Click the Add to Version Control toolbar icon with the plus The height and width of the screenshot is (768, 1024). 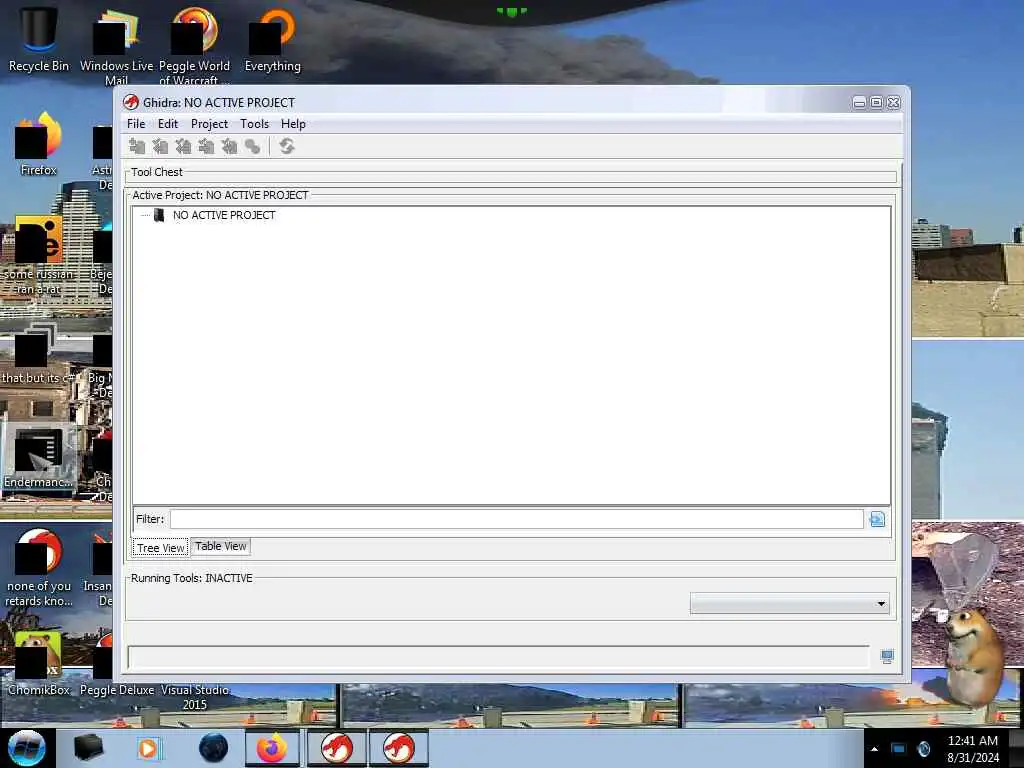pyautogui.click(x=136, y=146)
